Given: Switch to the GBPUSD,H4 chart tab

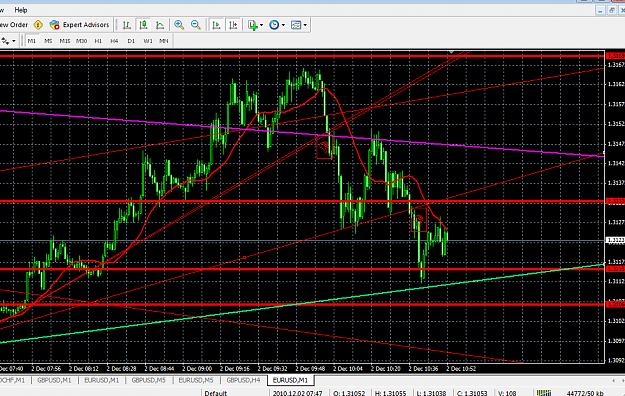Looking at the screenshot, I should [243, 380].
